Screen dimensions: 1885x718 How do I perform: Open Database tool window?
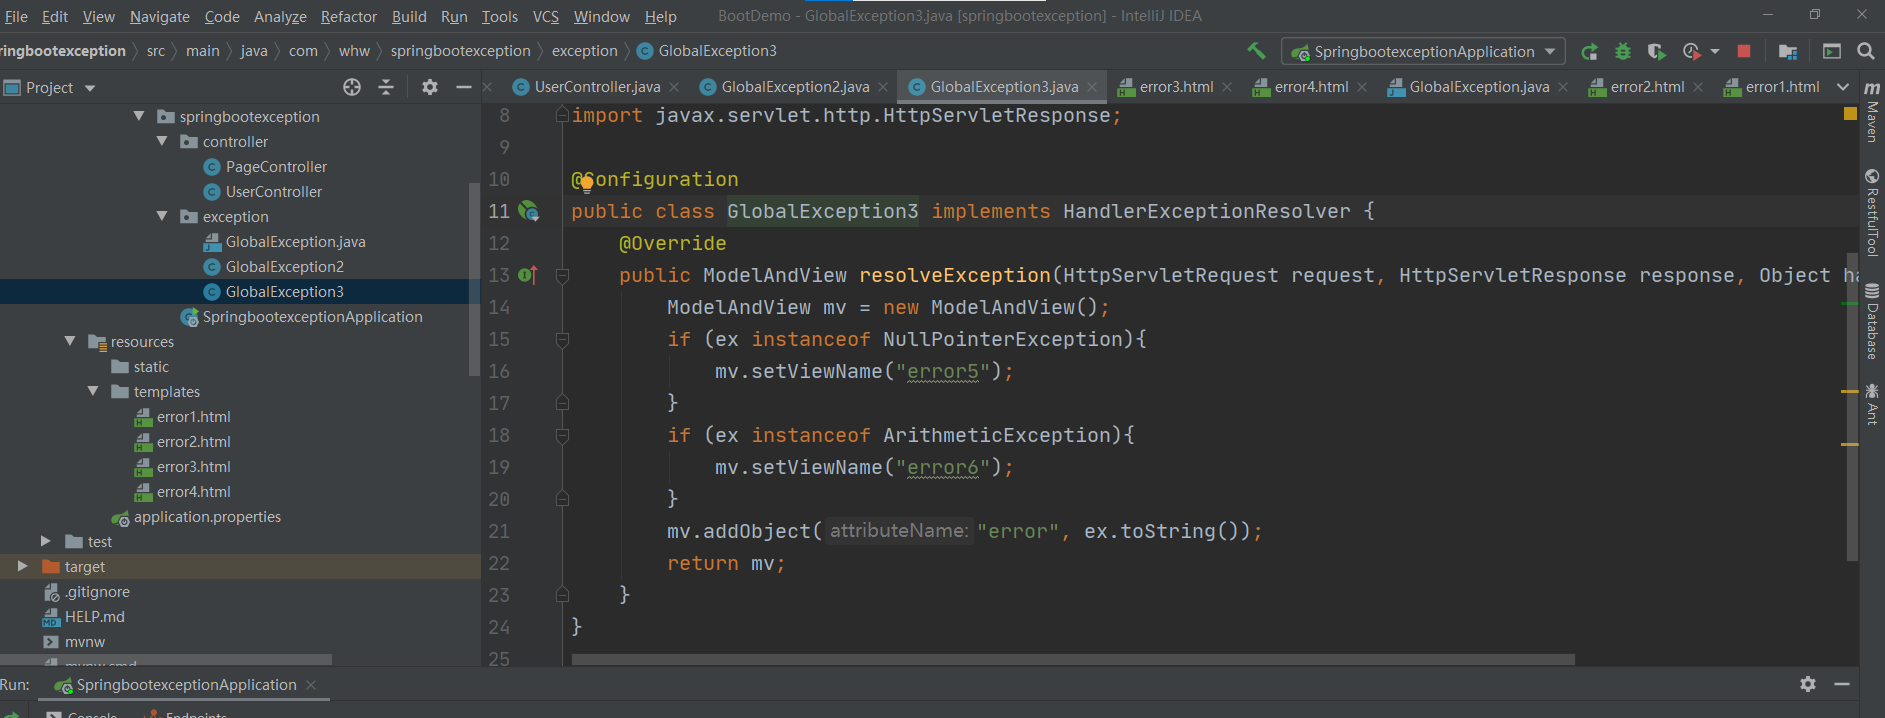coord(1872,321)
